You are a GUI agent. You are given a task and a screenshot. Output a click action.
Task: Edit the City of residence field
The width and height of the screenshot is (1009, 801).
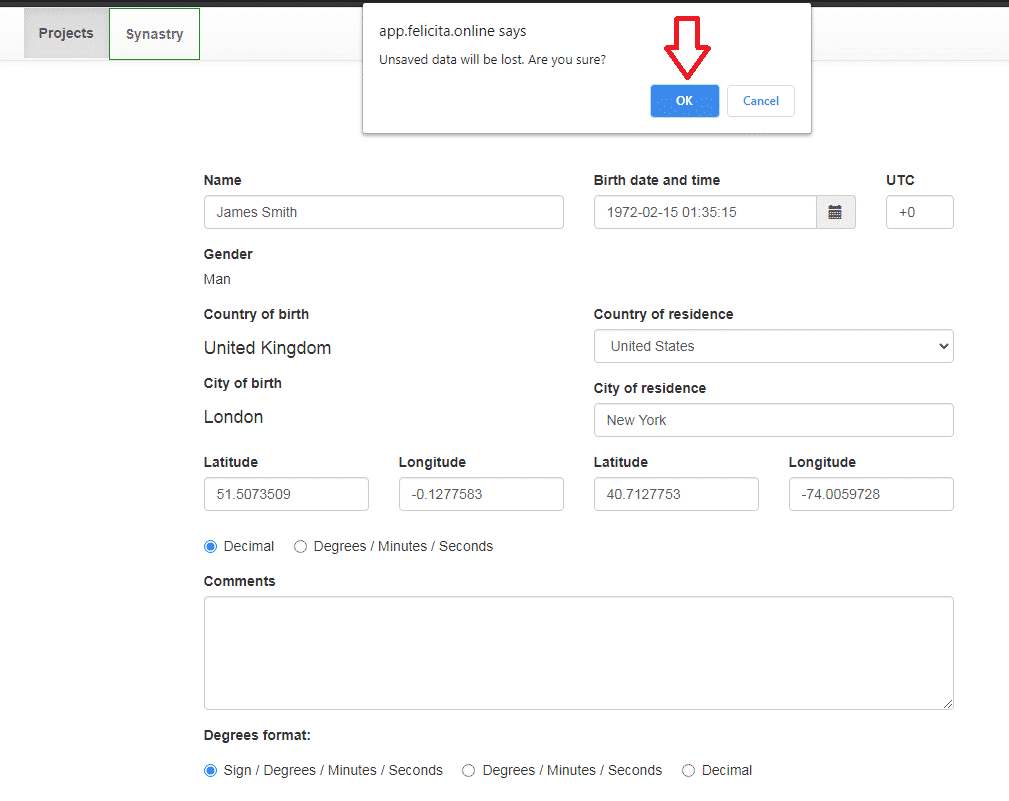(773, 420)
